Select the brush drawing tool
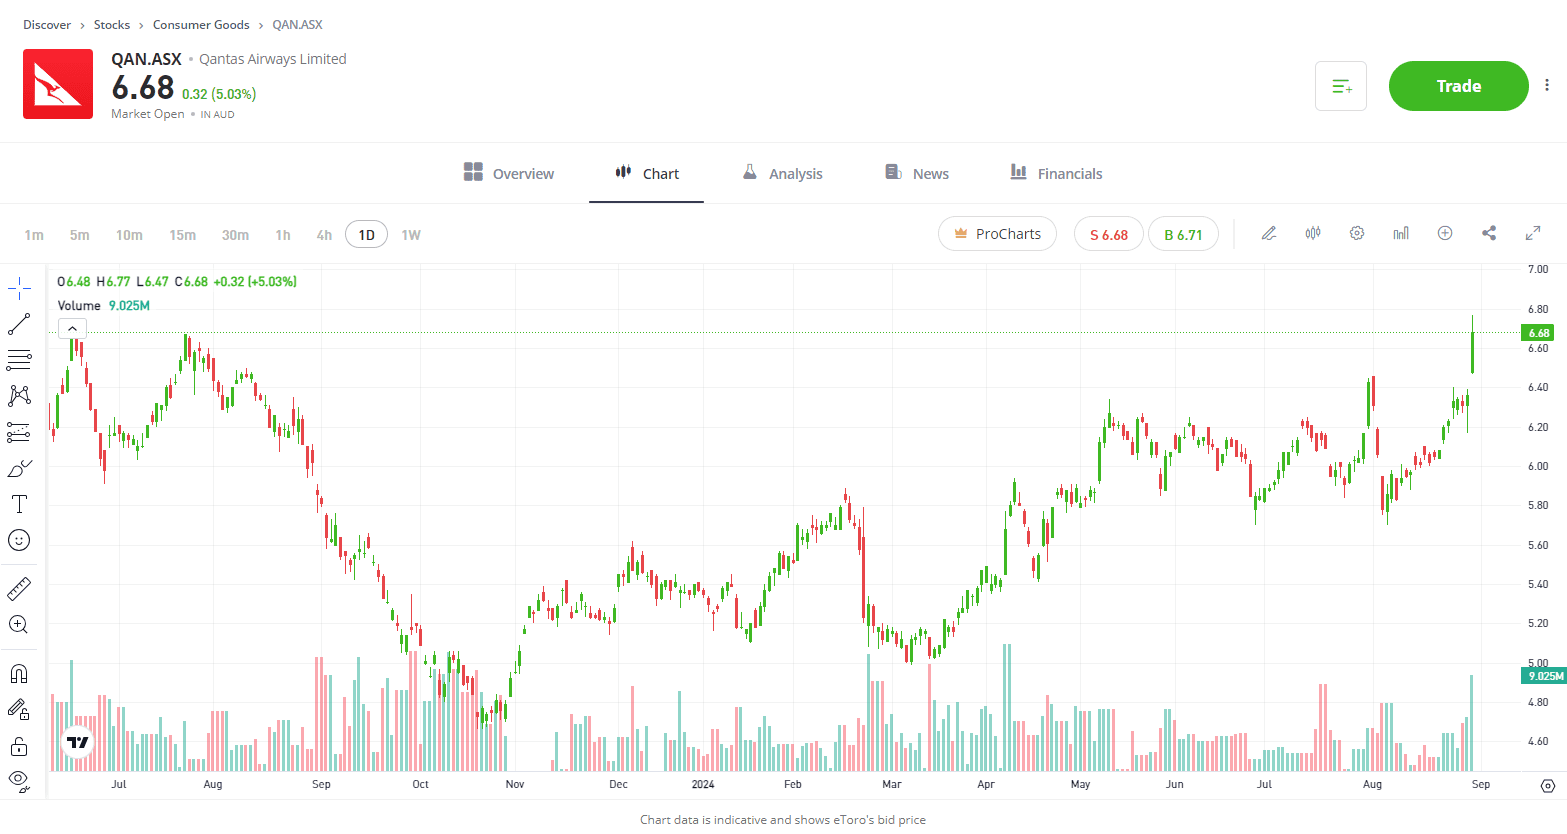 (19, 468)
